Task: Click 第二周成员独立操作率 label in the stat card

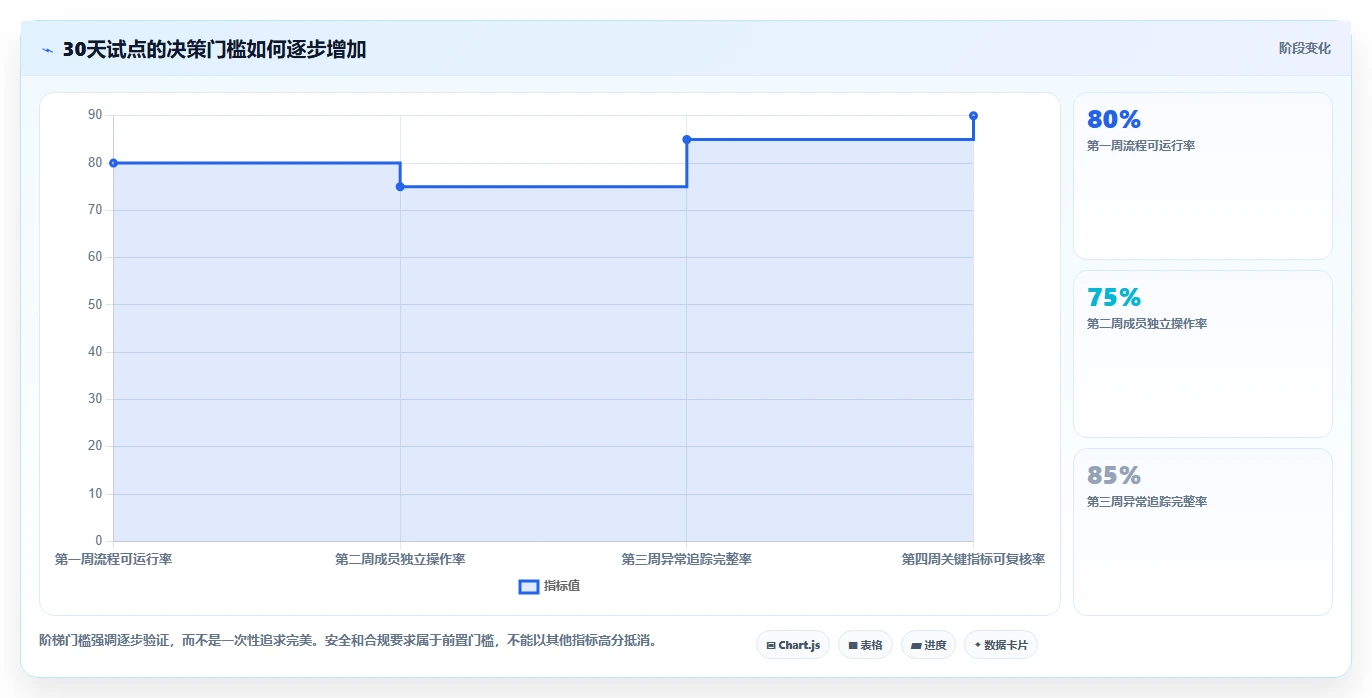Action: pos(1147,324)
